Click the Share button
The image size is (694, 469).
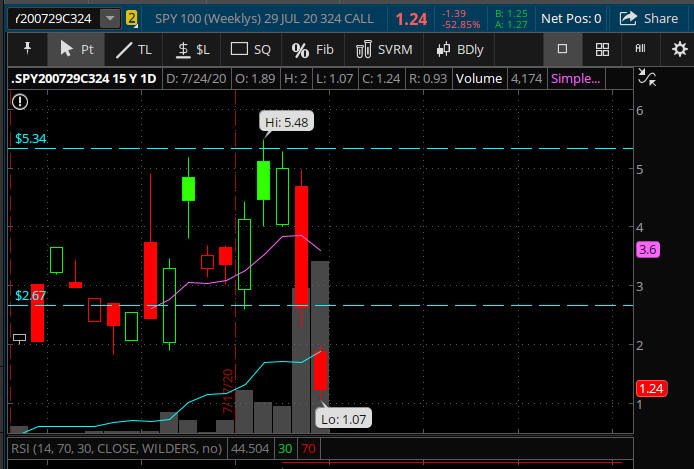click(x=649, y=18)
